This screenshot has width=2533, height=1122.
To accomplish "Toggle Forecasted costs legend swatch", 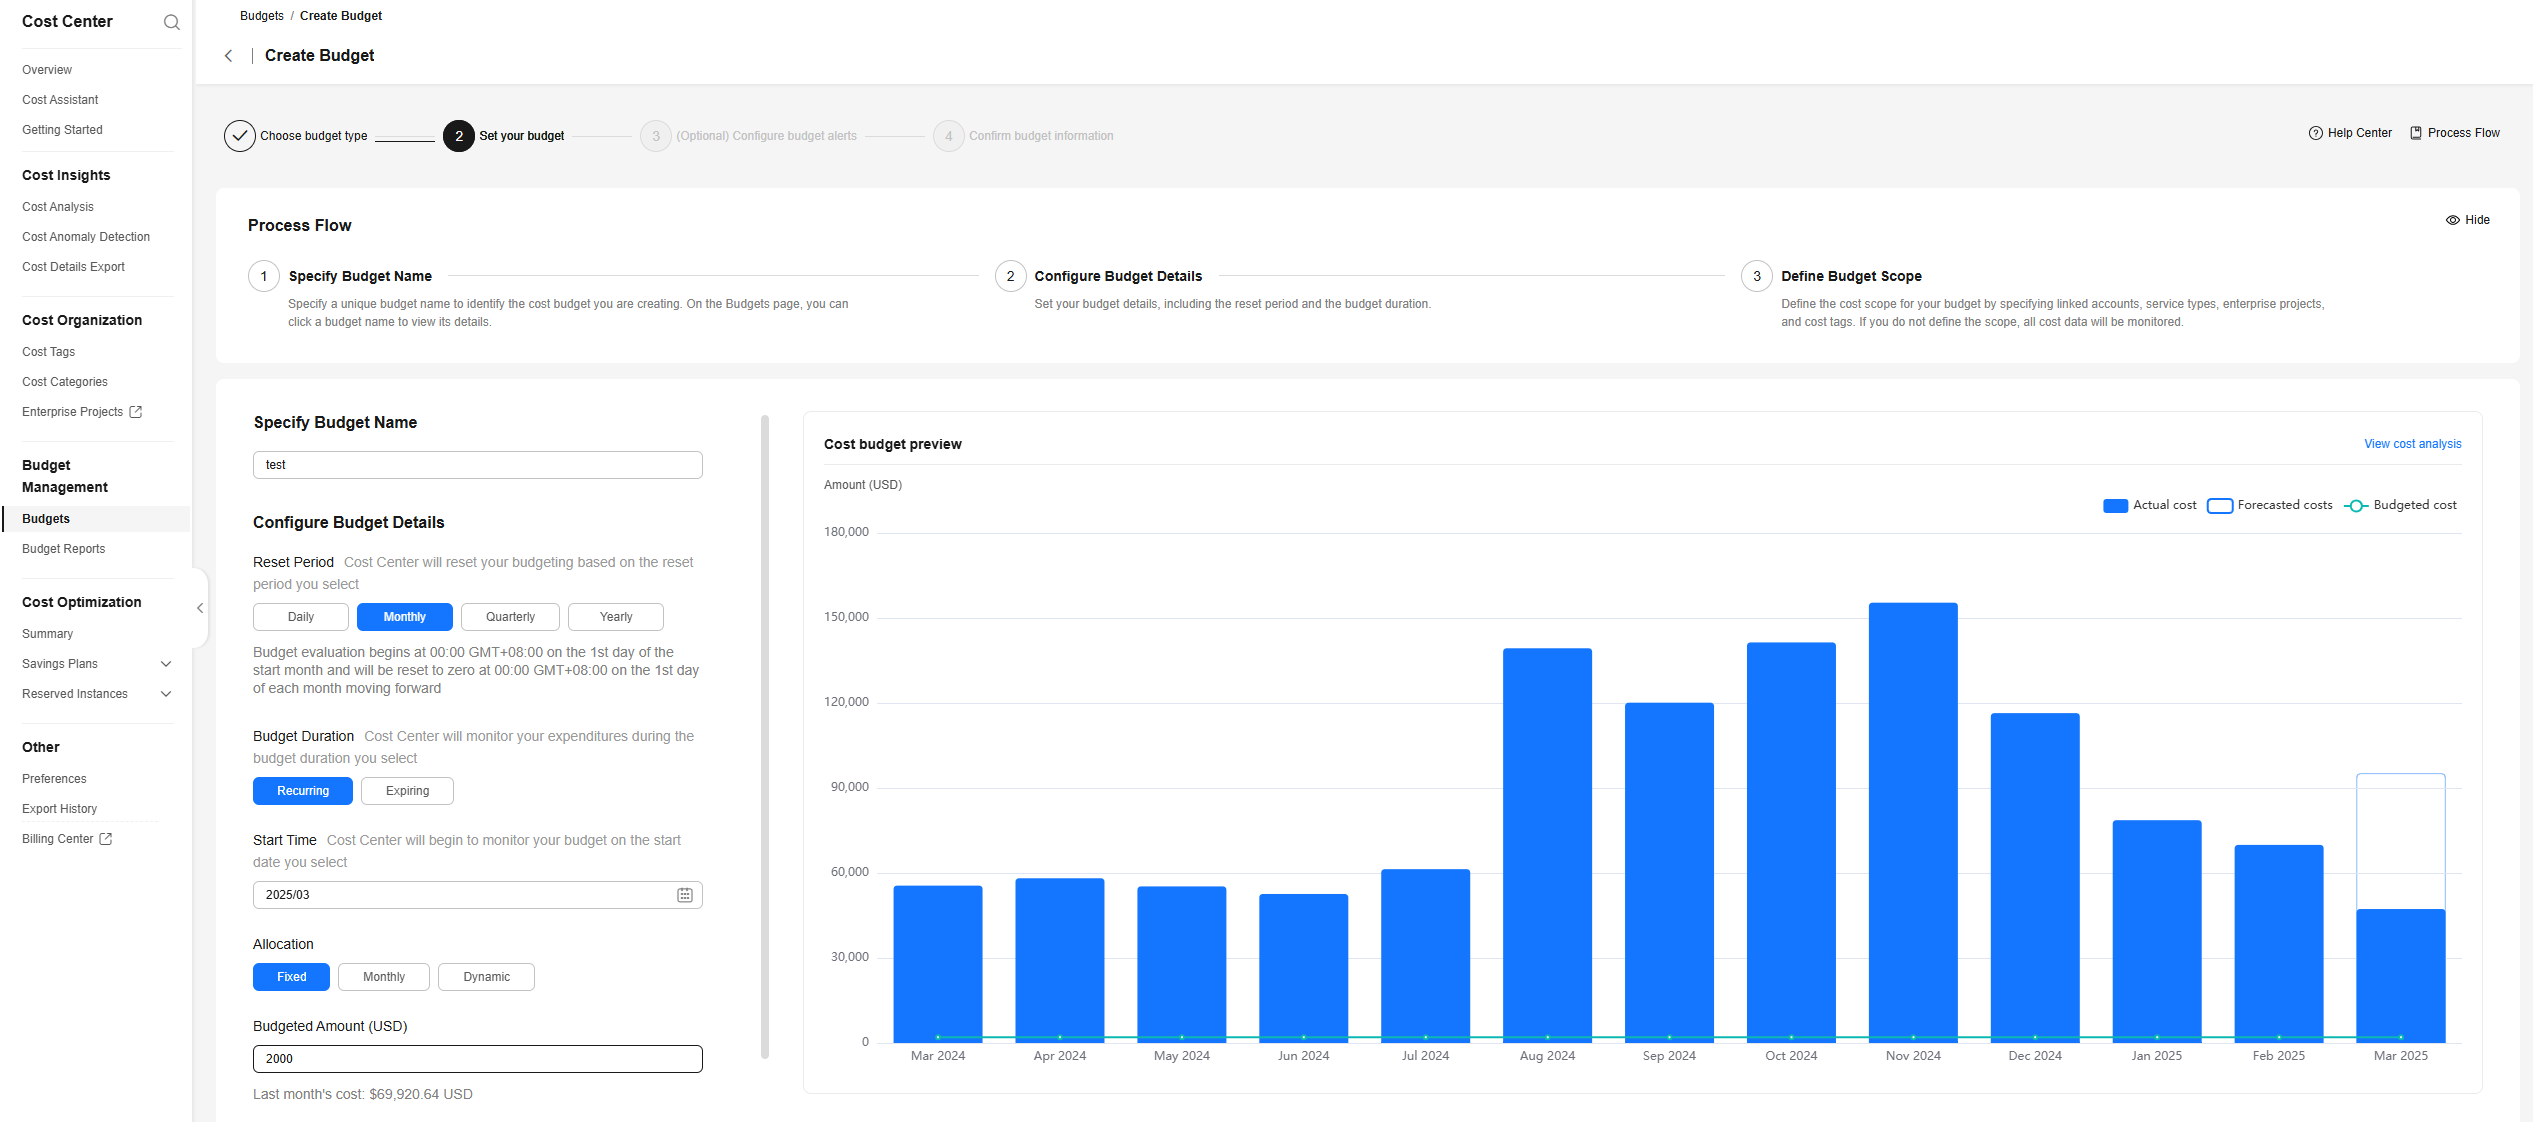I will 2220,506.
